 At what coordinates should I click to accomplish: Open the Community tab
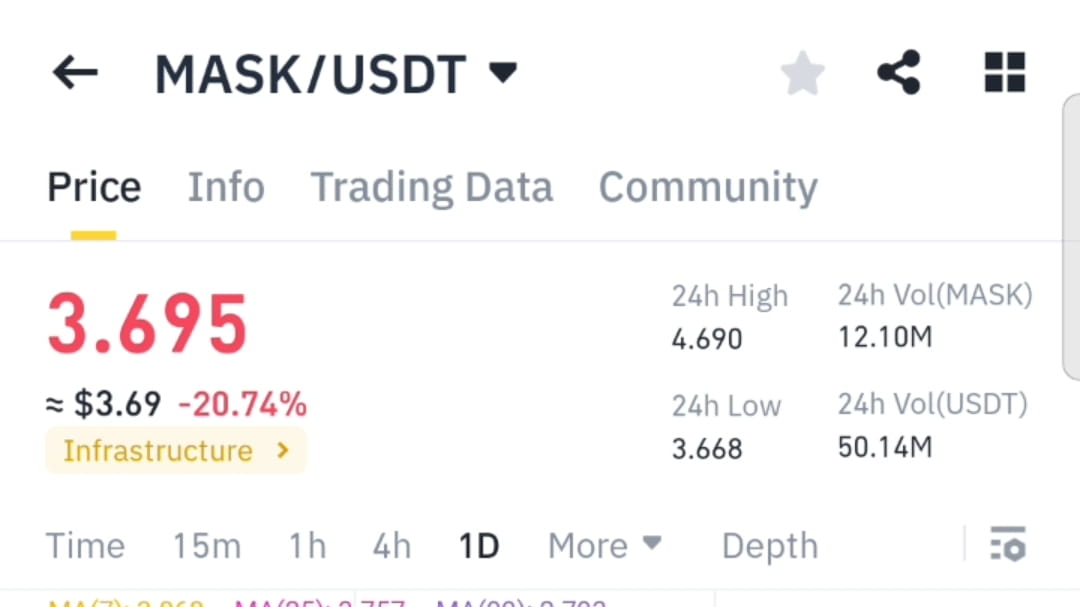click(x=707, y=186)
